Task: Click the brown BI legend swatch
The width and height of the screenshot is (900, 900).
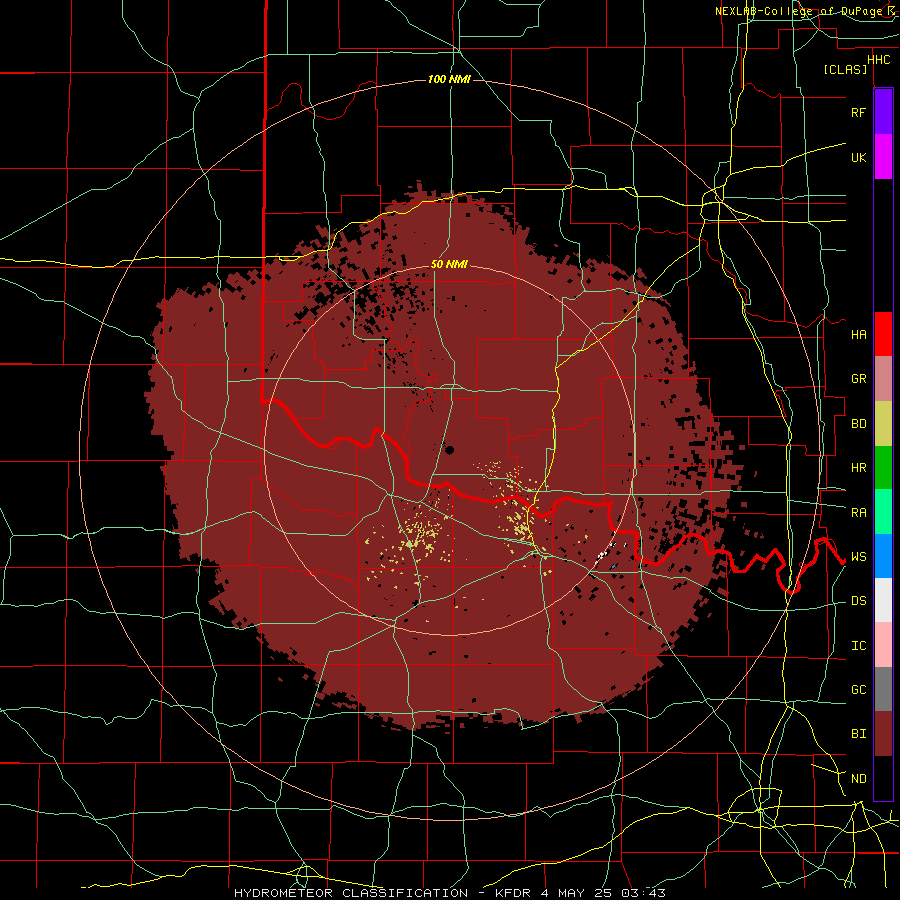Action: 883,734
